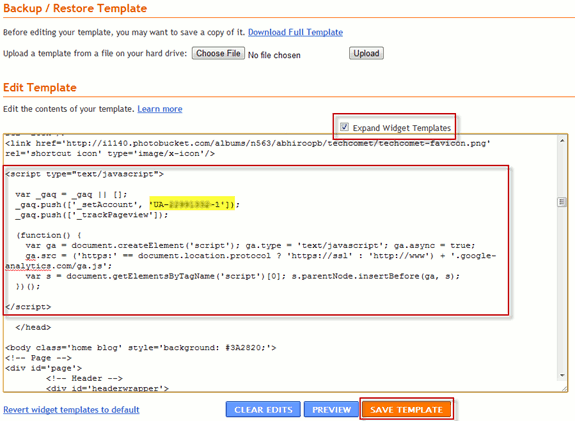Click the <!-- Page --> comment line

click(x=38, y=358)
